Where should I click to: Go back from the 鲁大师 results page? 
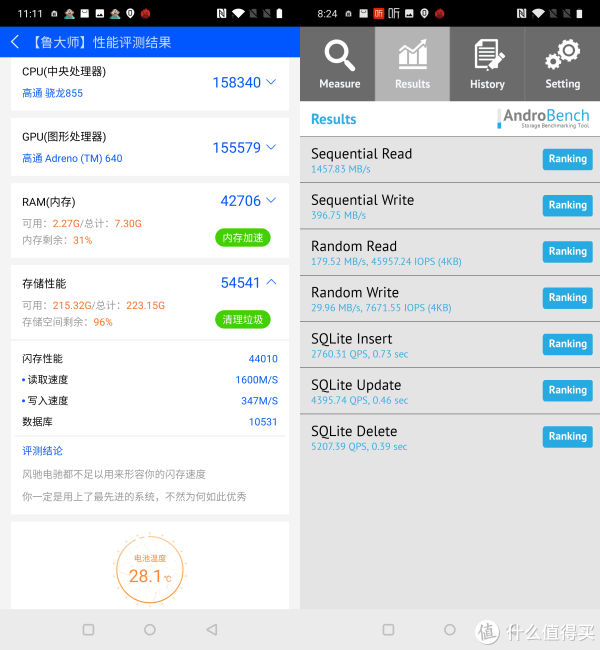click(x=15, y=42)
